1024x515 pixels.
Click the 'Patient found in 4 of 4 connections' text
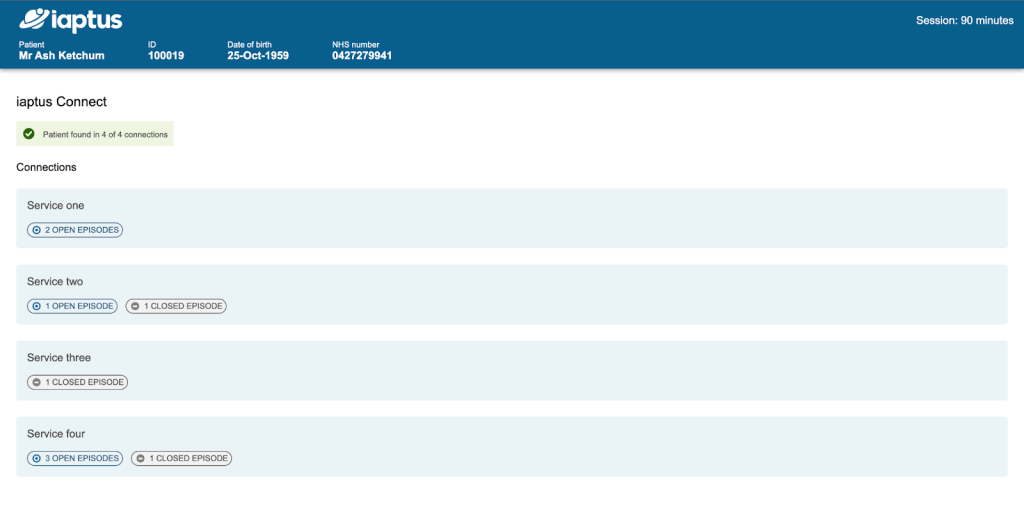(105, 134)
